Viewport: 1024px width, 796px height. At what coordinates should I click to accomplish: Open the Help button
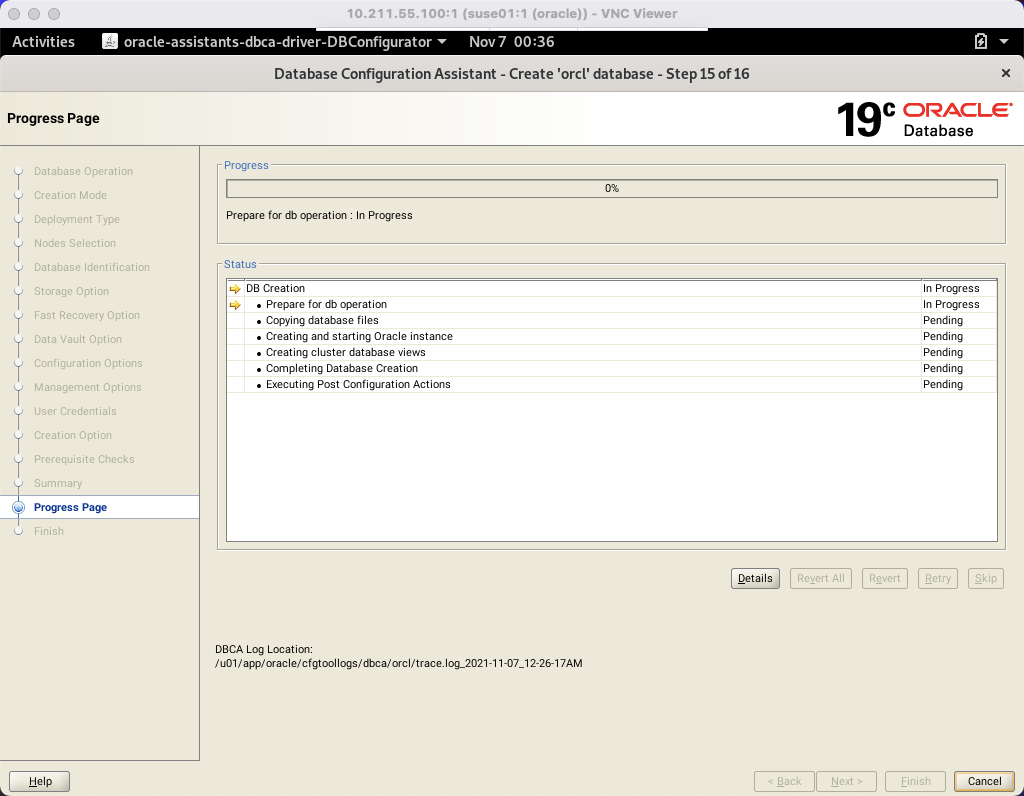click(40, 782)
